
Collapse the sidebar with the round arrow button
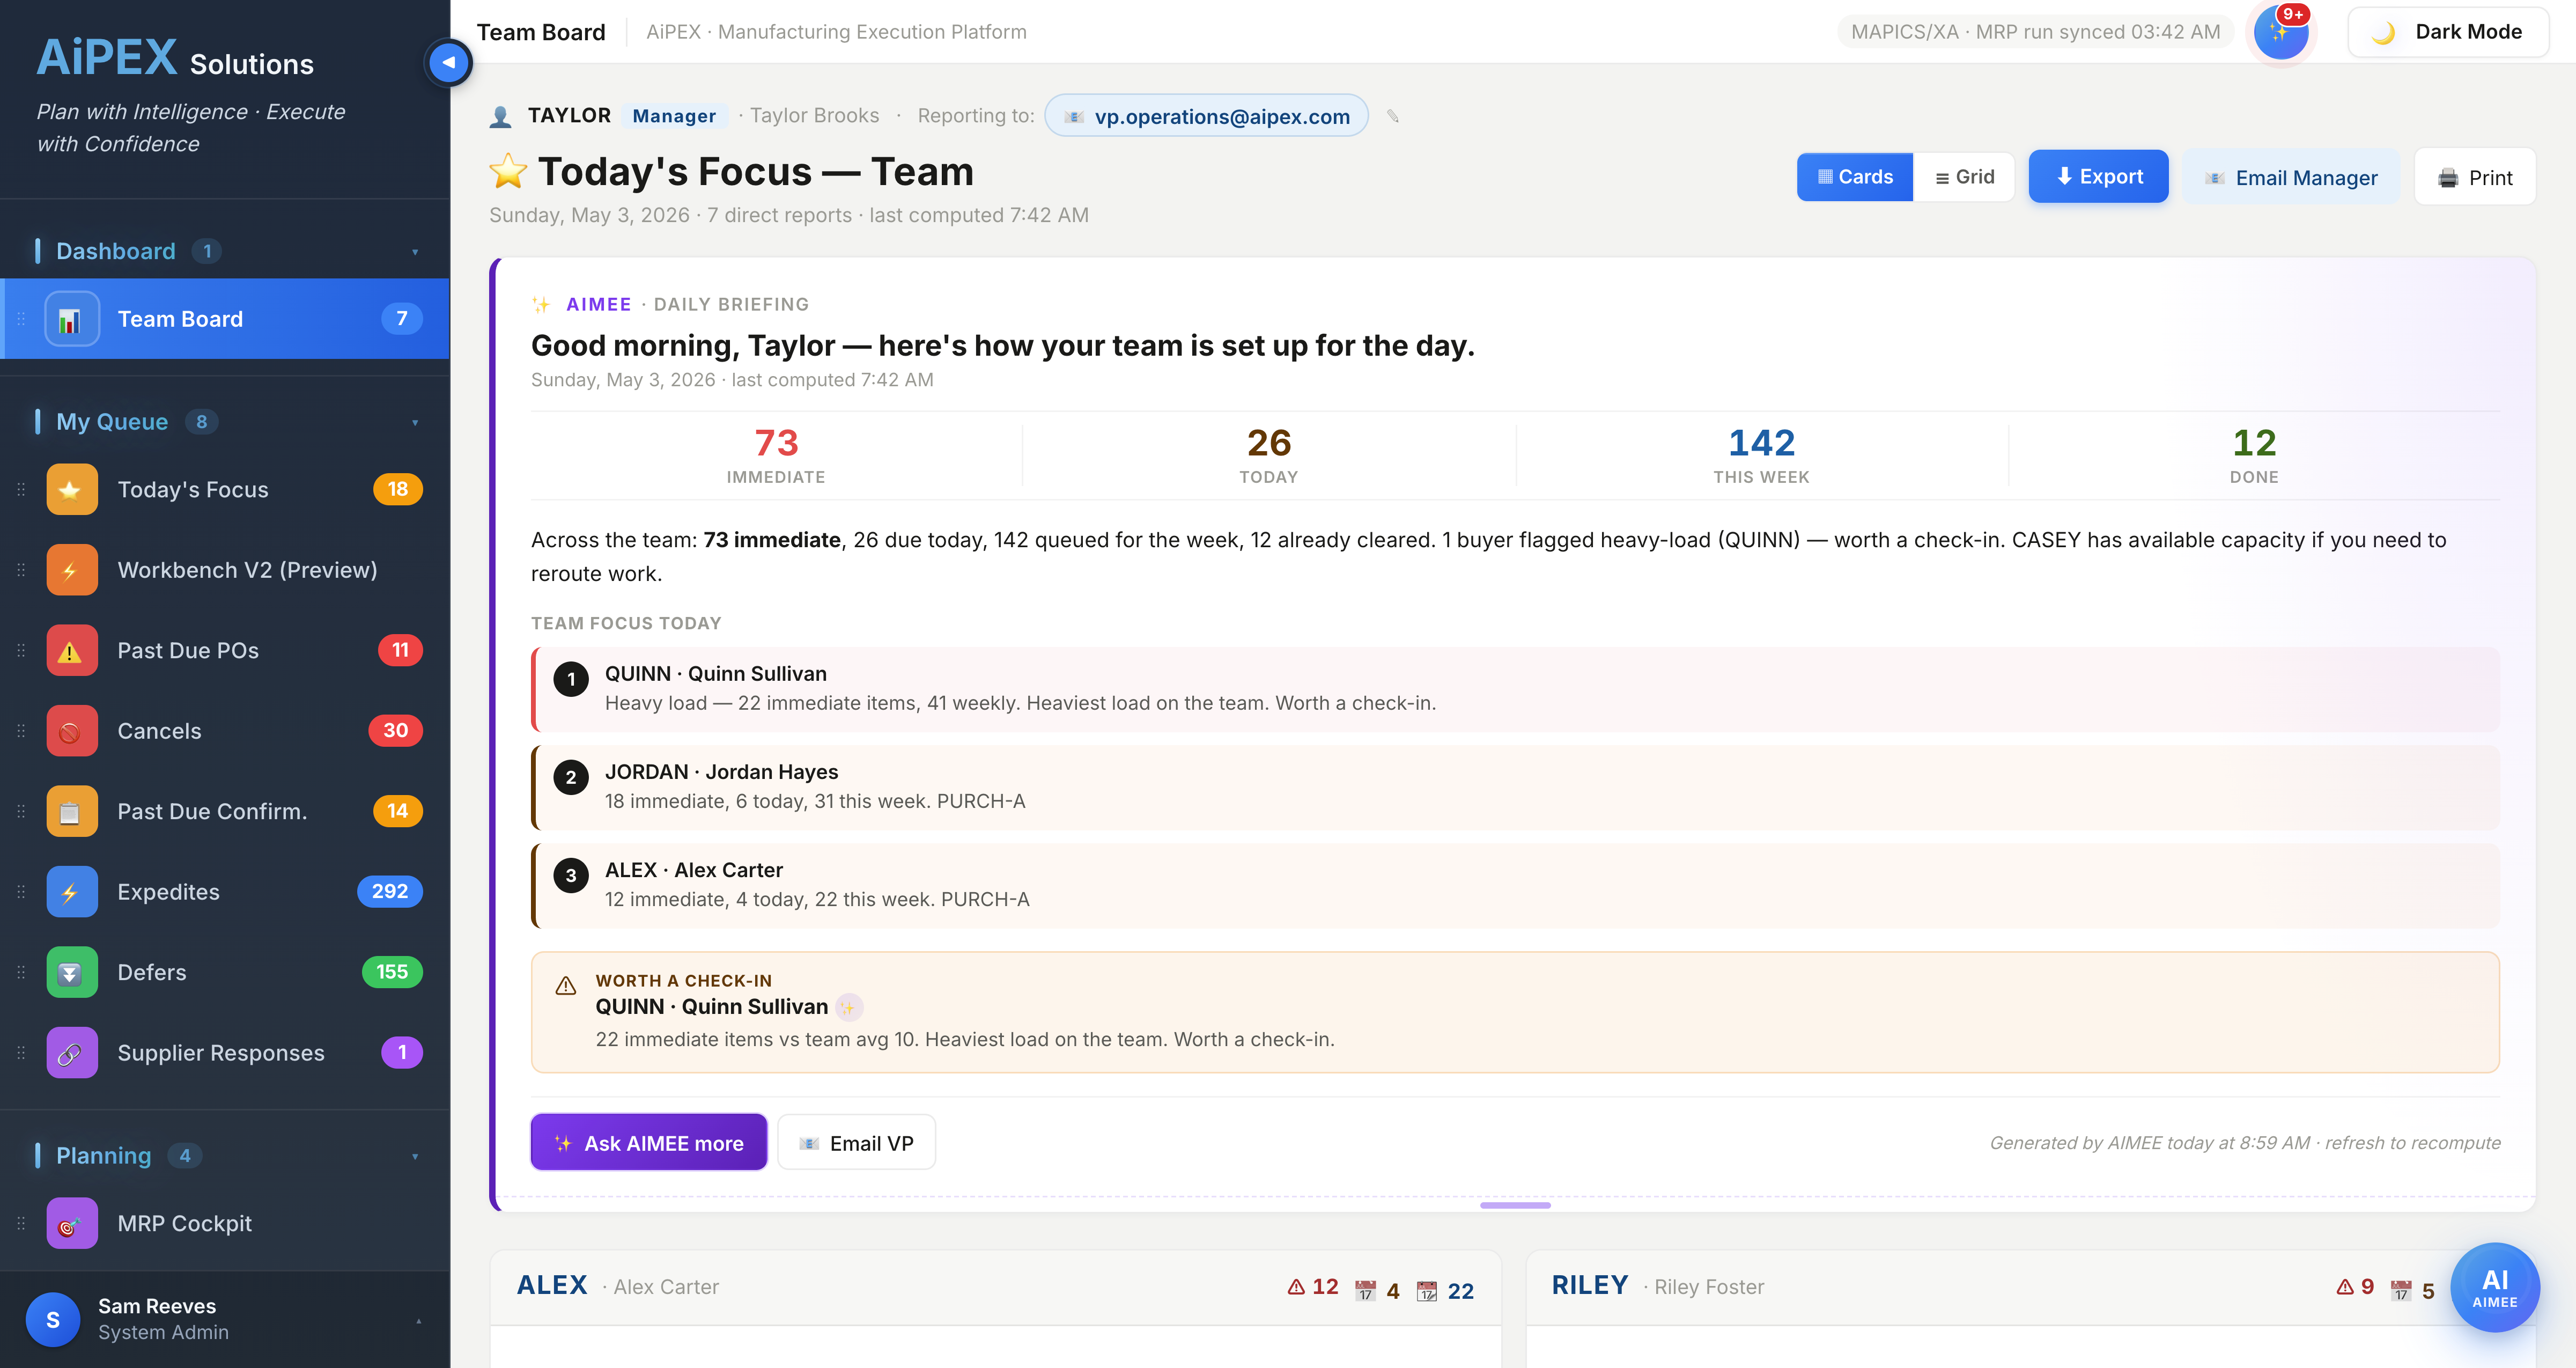click(448, 62)
